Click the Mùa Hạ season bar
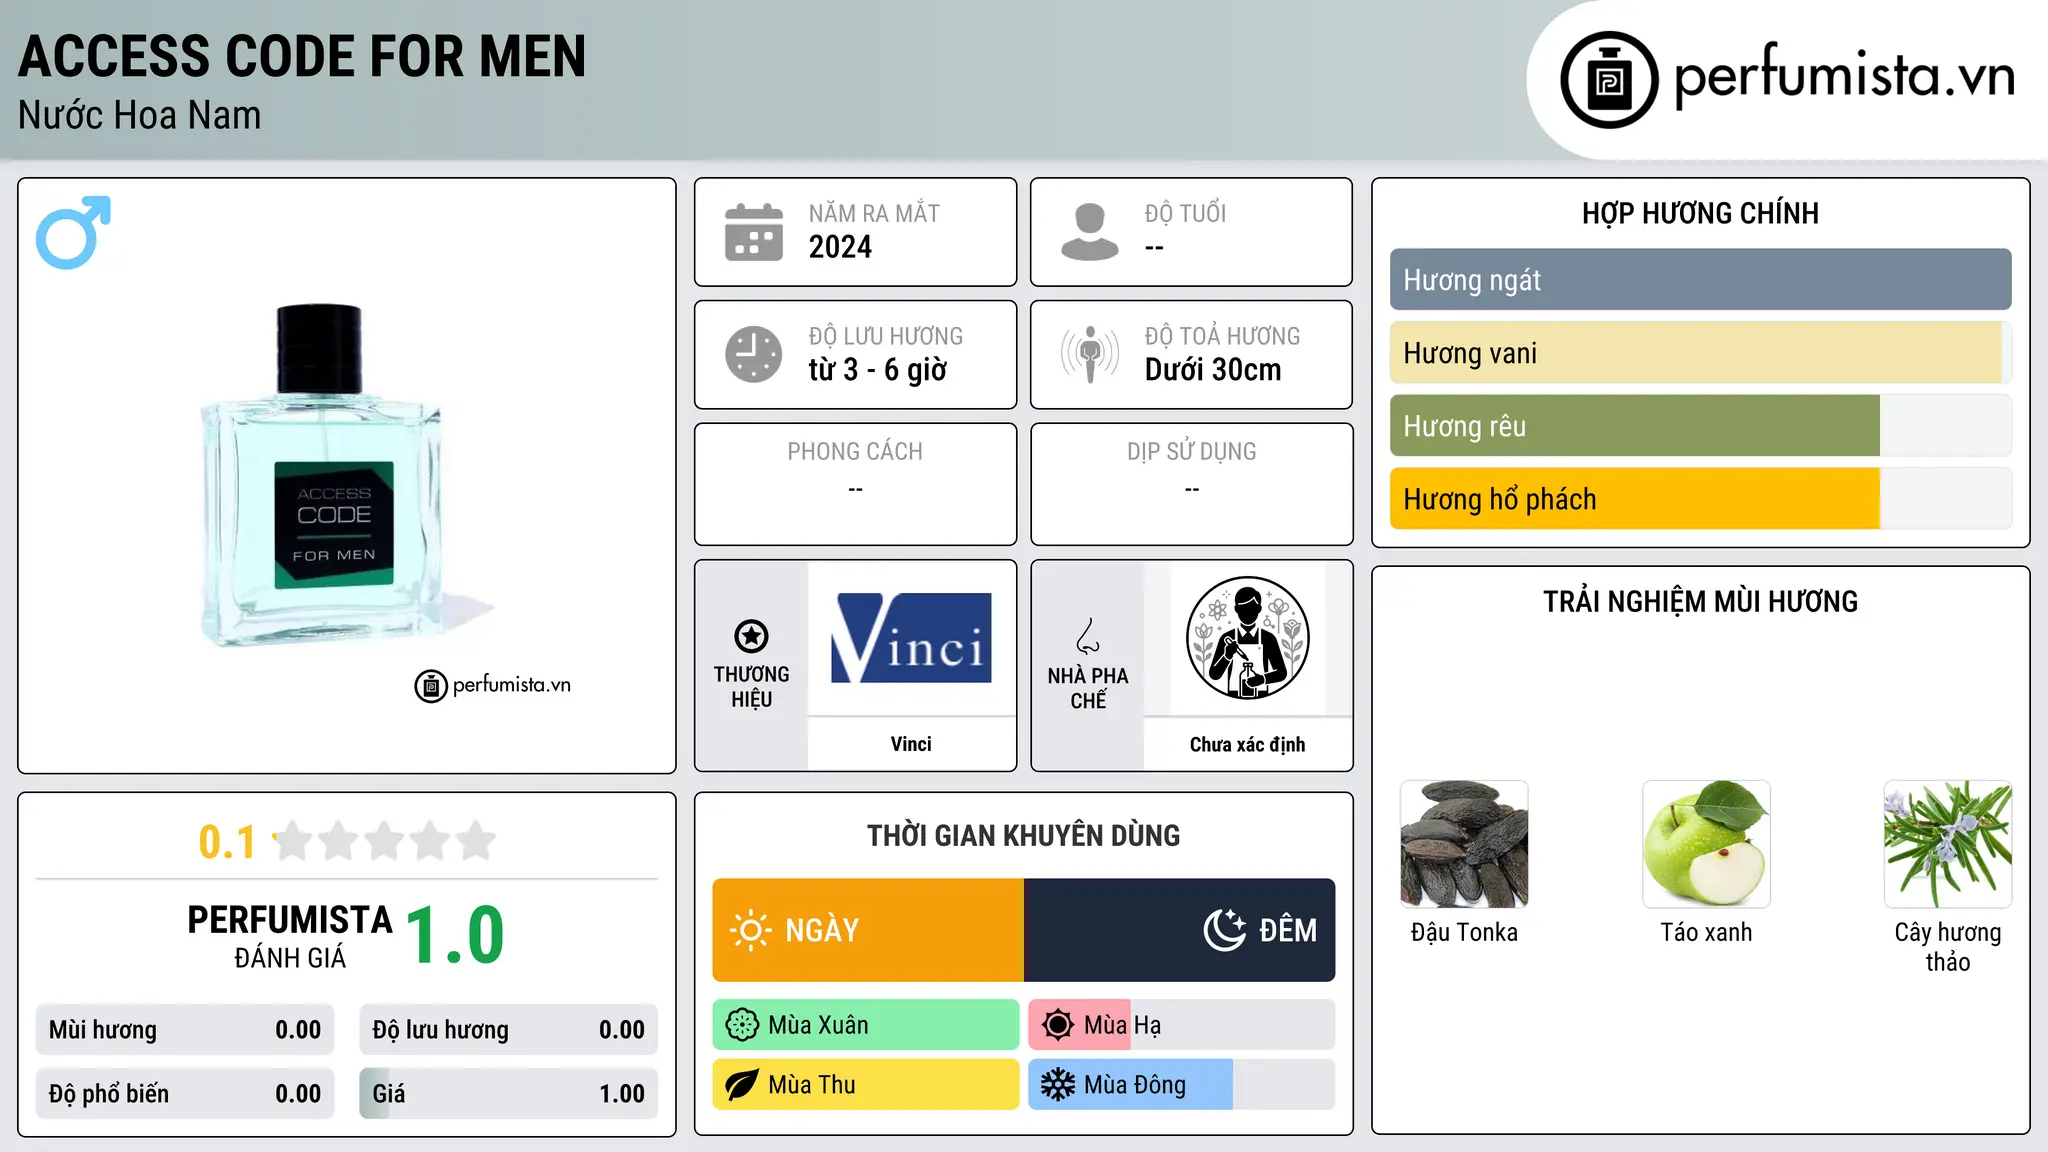Viewport: 2048px width, 1152px height. click(1182, 1025)
